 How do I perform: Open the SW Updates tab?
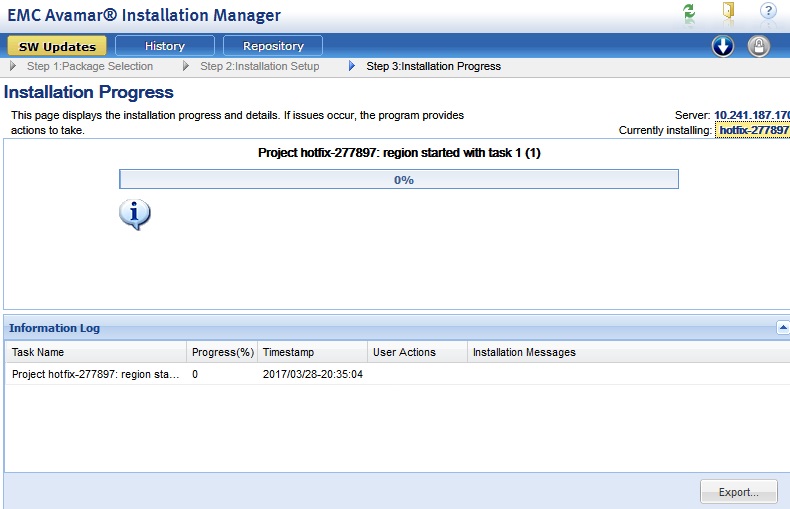57,46
